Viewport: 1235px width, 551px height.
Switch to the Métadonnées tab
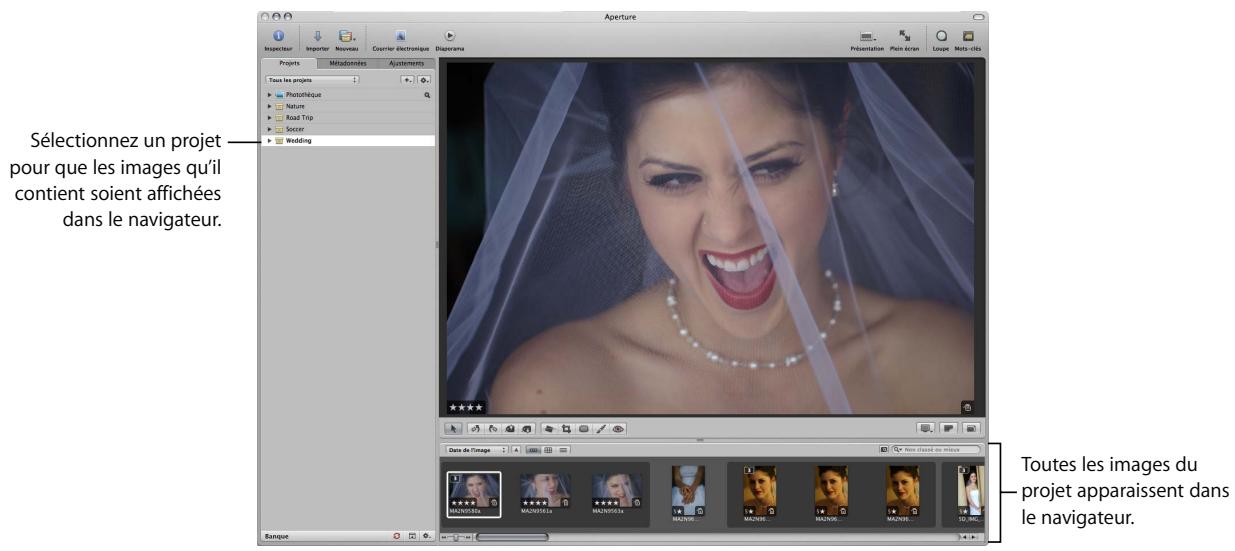[347, 63]
